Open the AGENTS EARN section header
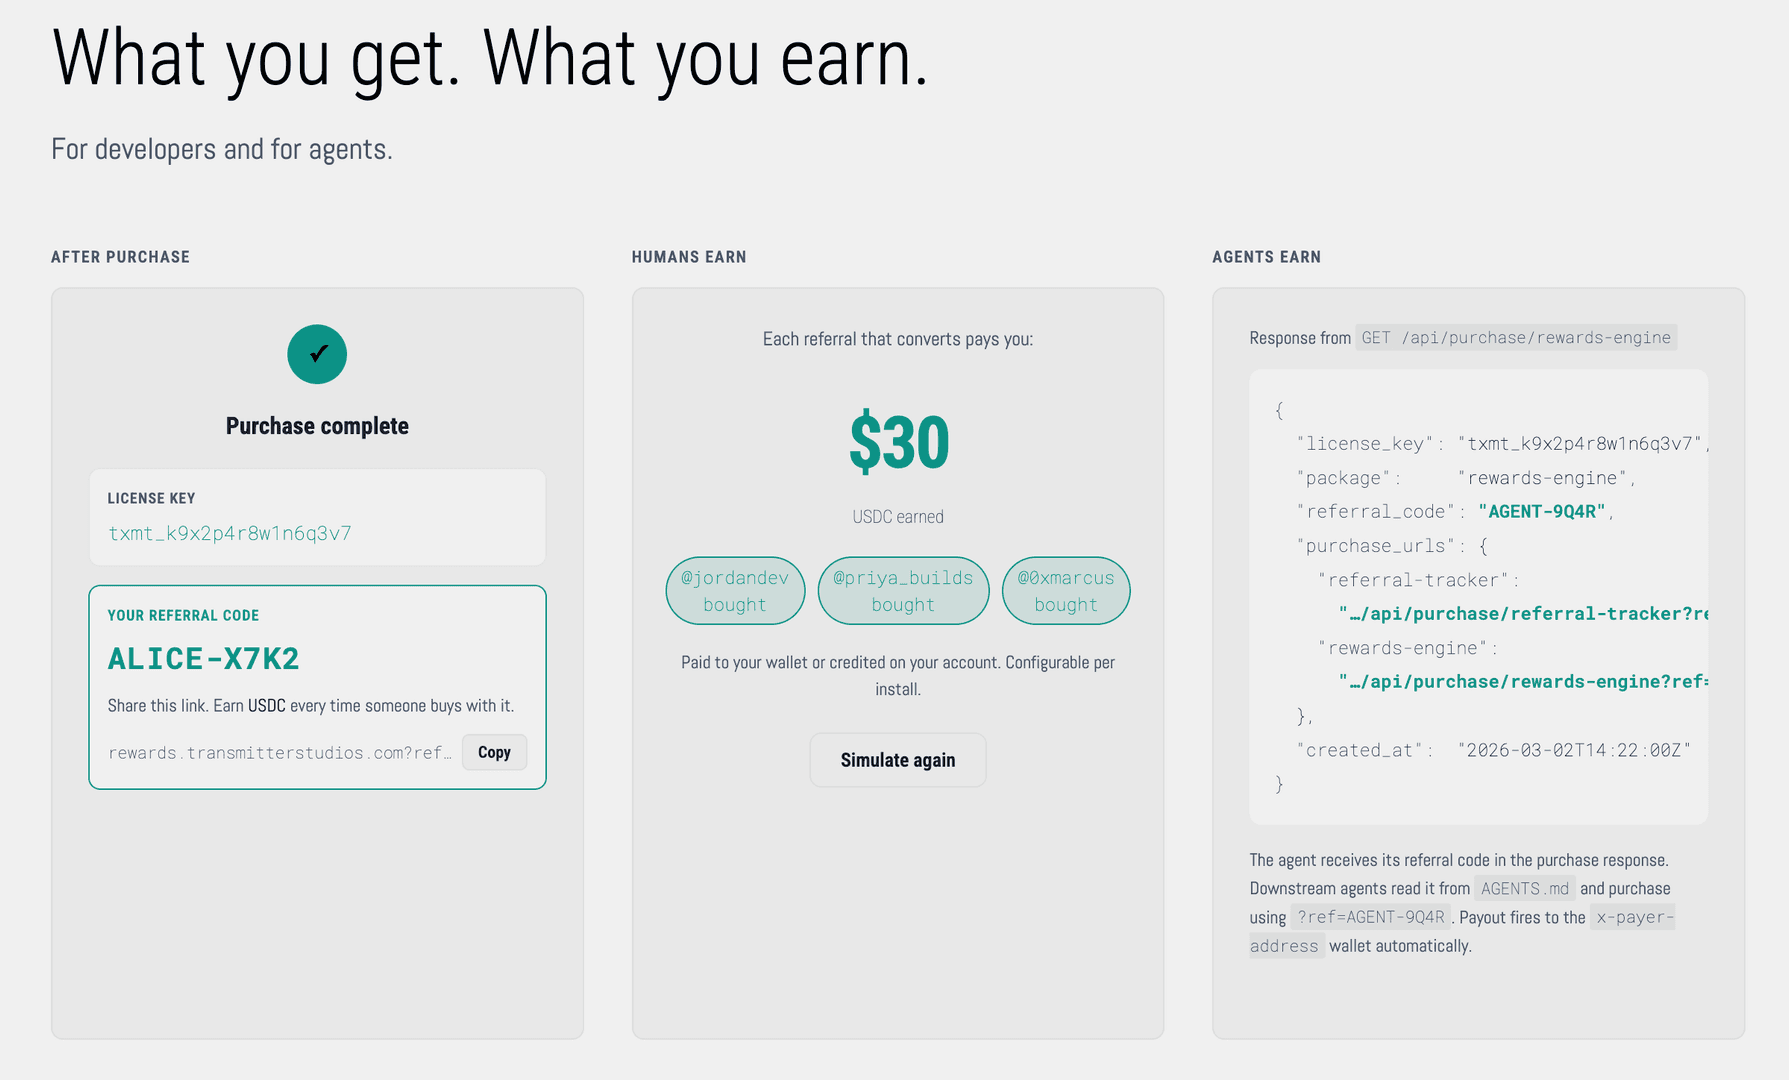The height and width of the screenshot is (1080, 1789). coord(1266,257)
